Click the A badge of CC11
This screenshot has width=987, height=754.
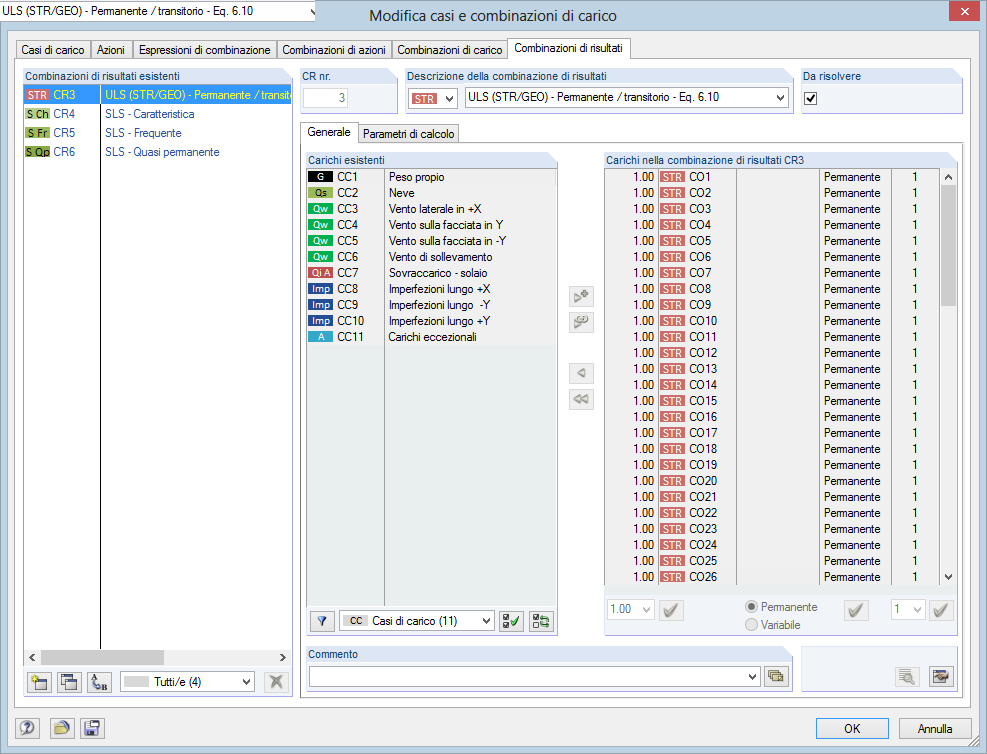coord(320,337)
